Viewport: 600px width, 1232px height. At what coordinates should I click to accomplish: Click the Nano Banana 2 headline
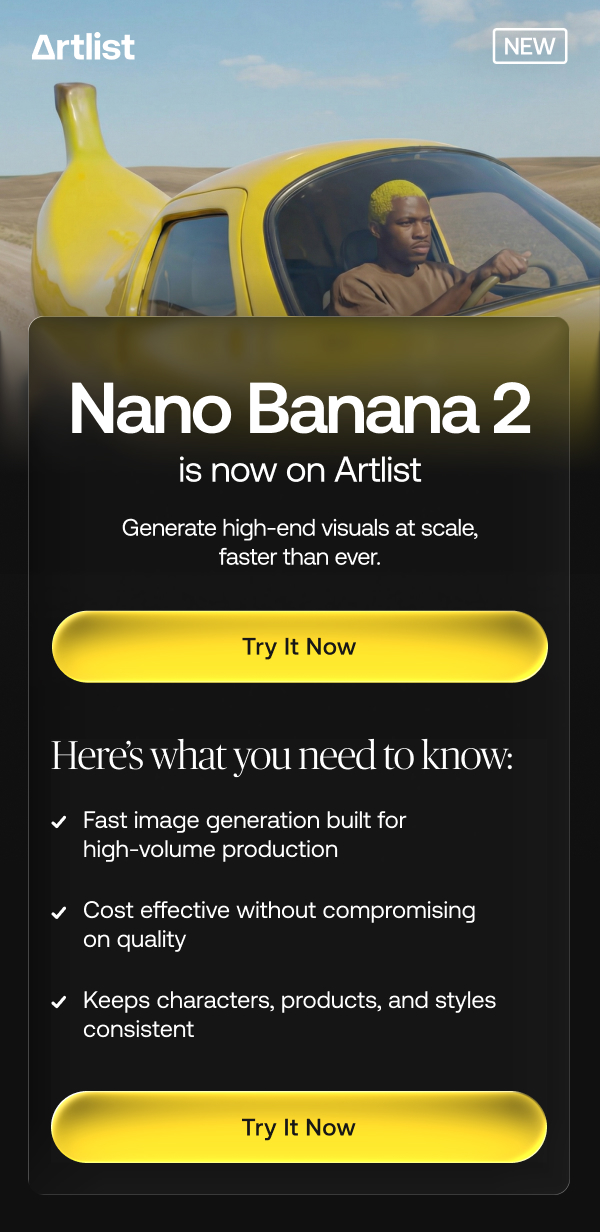pyautogui.click(x=299, y=409)
